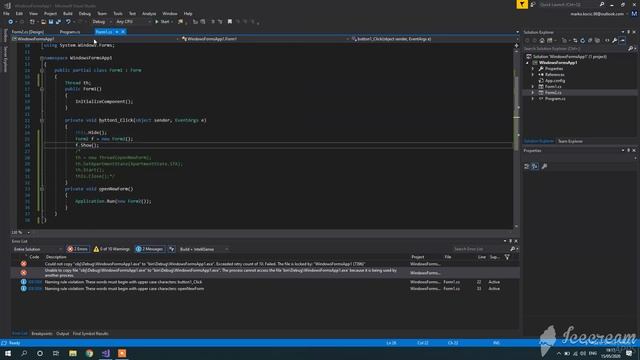Open the Edit menu

pos(19,13)
